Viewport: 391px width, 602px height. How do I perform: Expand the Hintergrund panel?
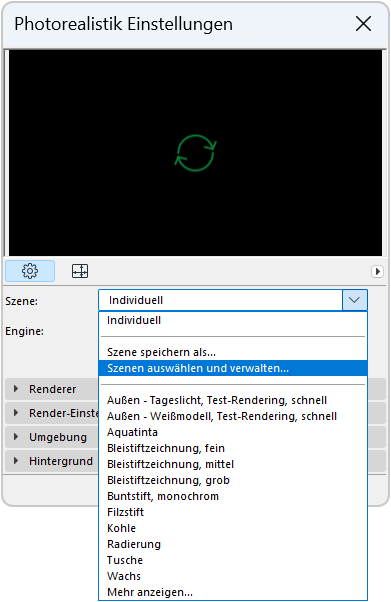pos(52,461)
